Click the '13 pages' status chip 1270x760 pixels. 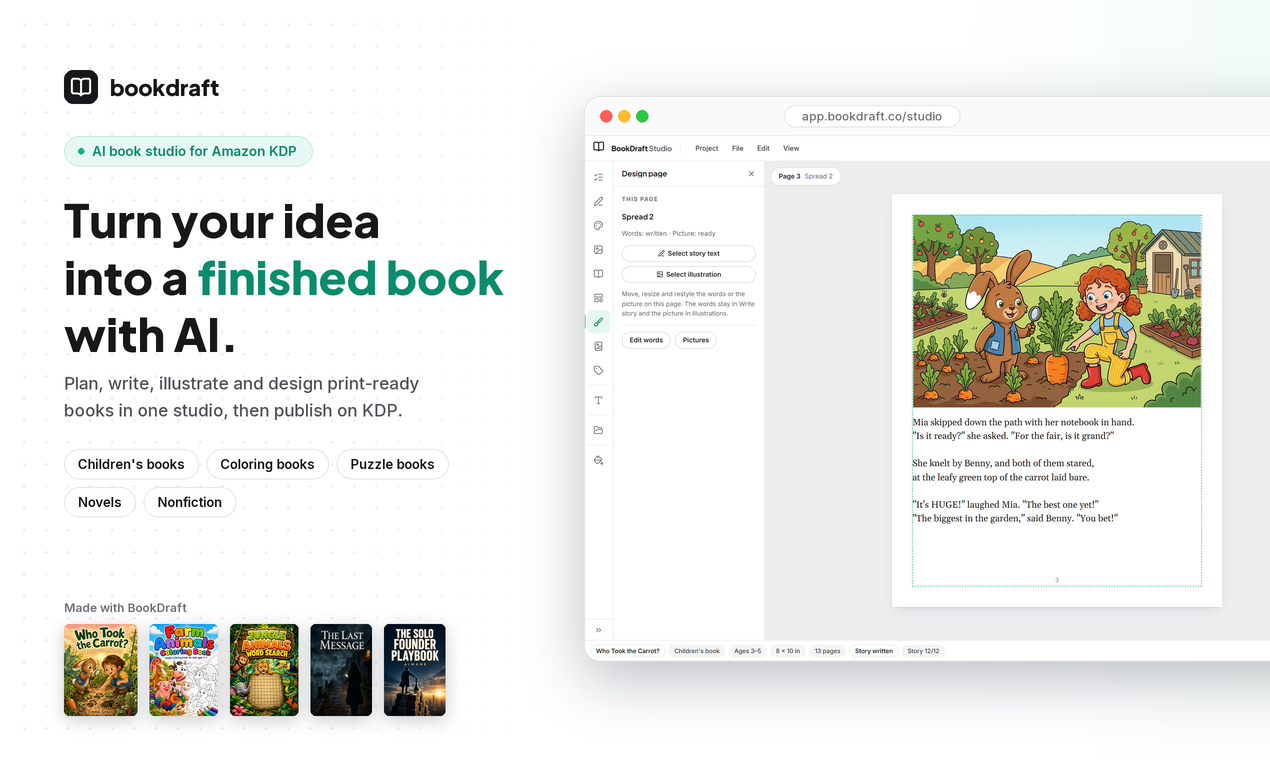coord(828,651)
